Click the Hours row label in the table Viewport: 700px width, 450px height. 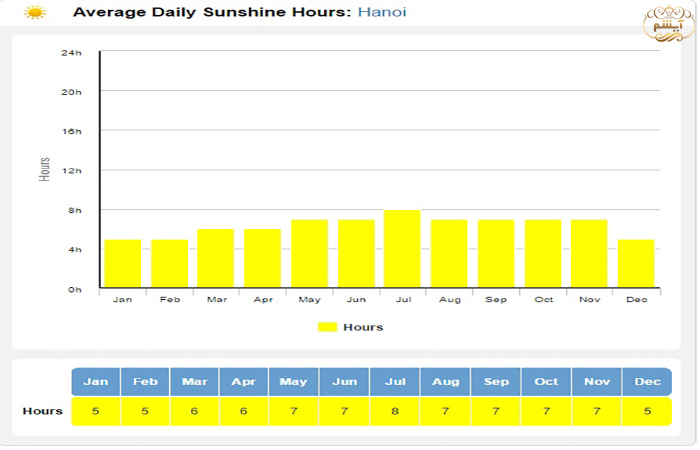pos(43,411)
